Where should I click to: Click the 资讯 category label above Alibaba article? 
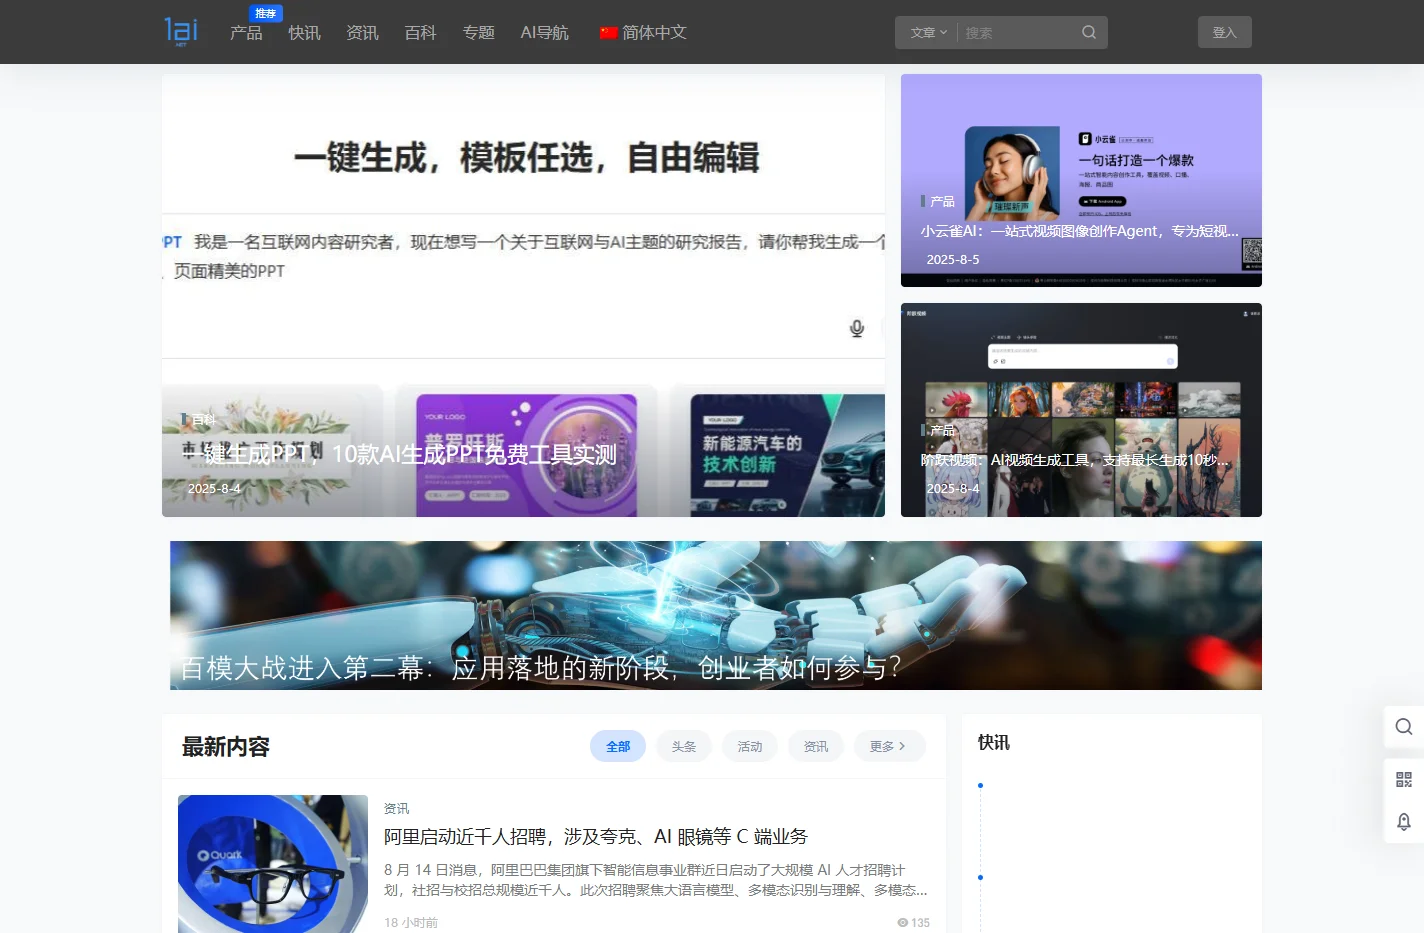point(396,808)
